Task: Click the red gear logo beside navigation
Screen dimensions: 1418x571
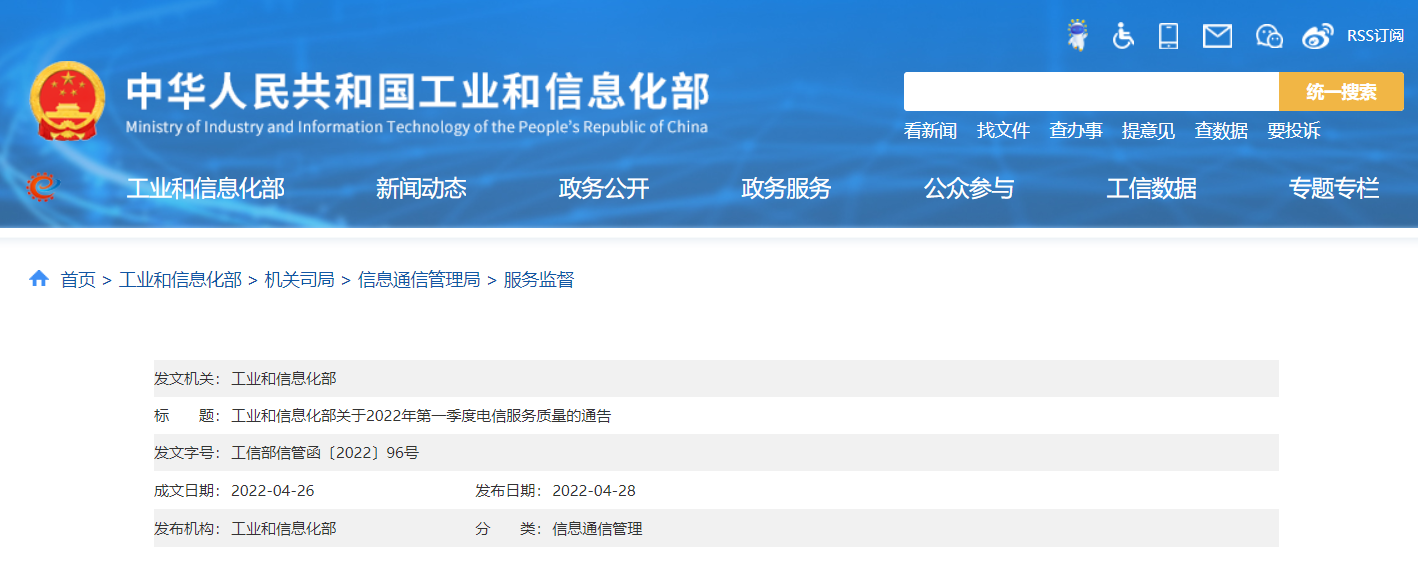Action: point(42,187)
